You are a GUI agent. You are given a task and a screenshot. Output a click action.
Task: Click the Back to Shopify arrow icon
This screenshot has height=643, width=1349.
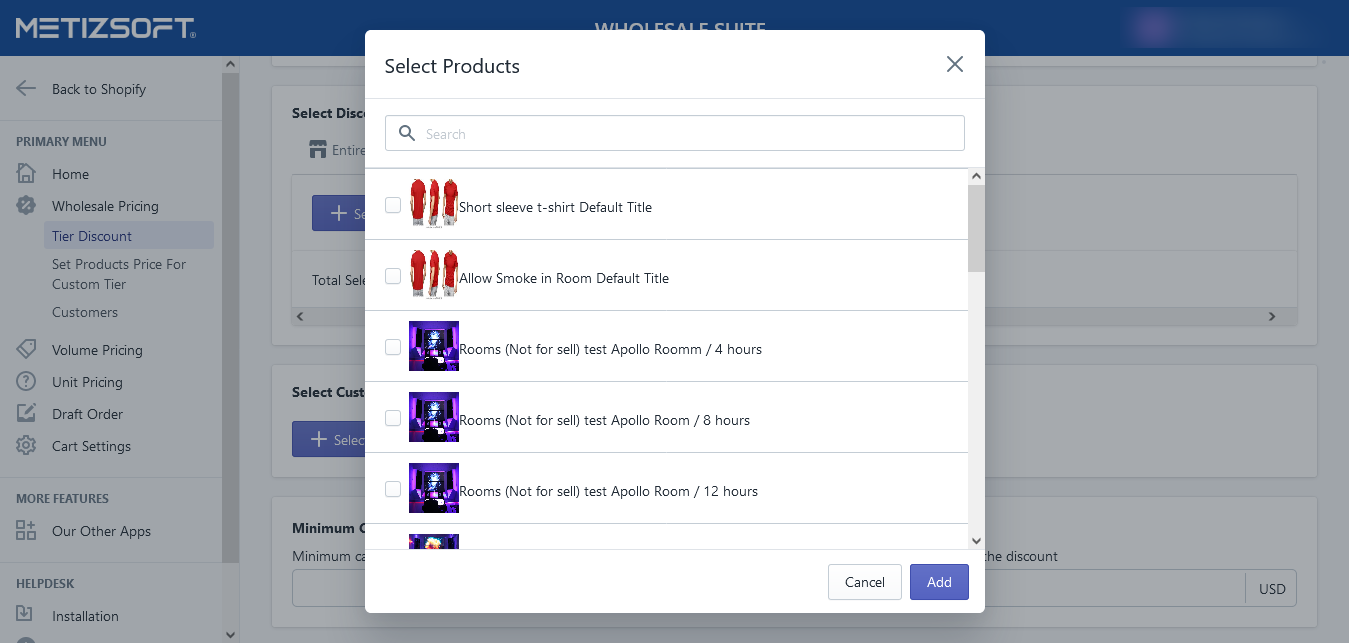(x=26, y=89)
